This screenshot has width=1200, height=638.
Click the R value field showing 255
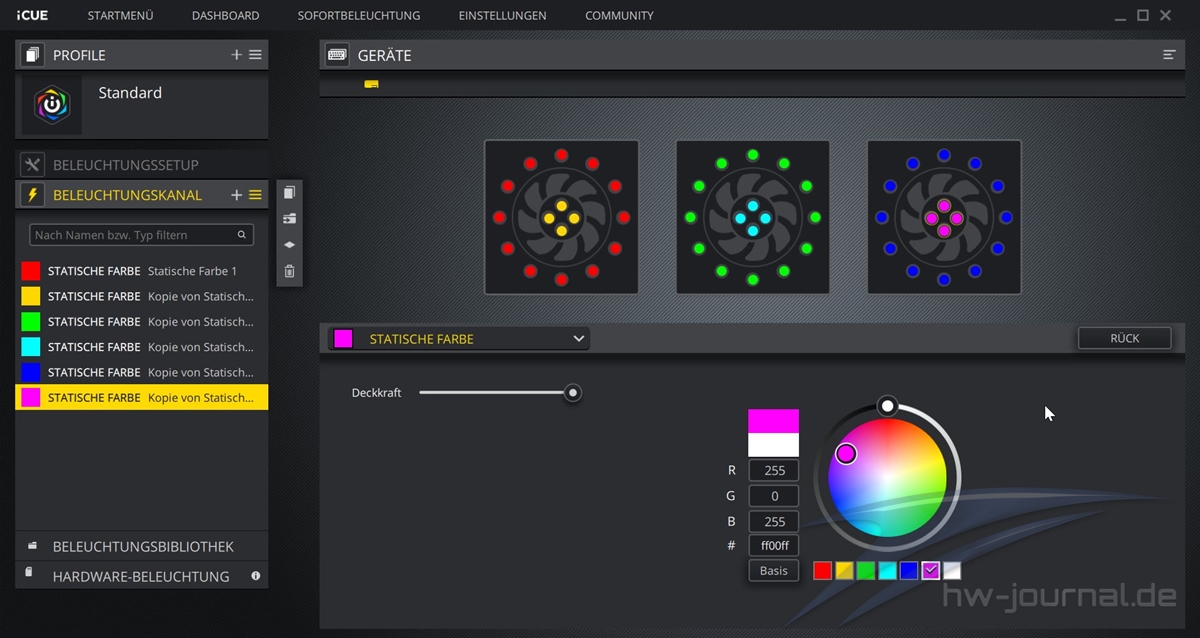coord(774,470)
